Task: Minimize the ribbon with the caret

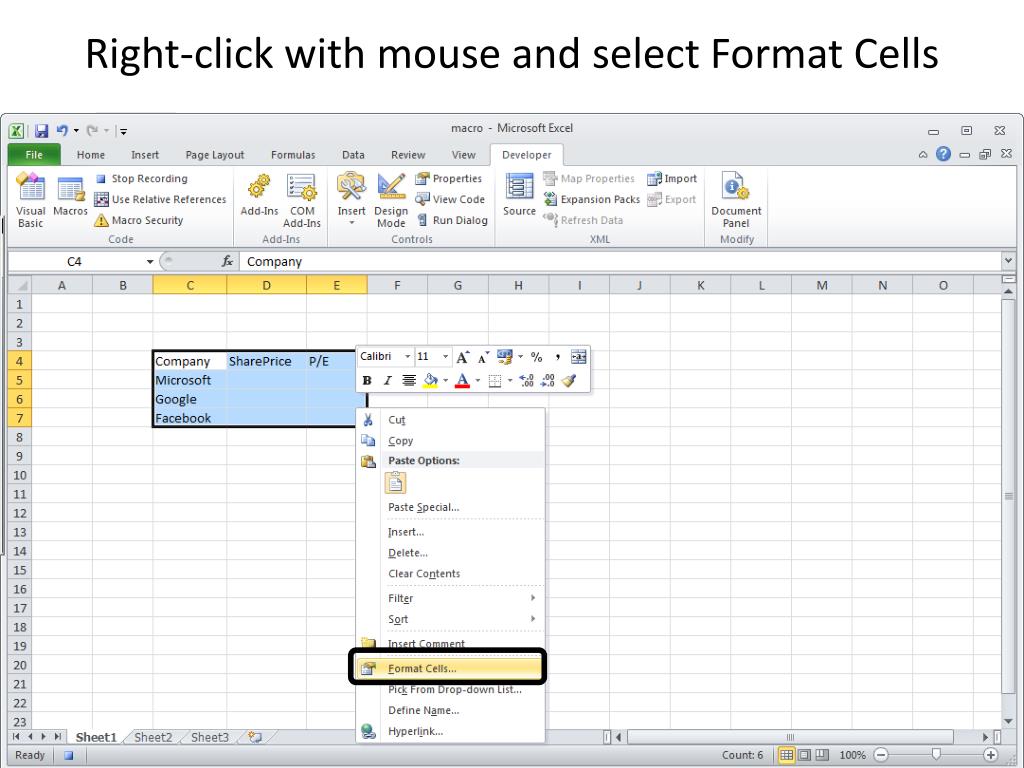Action: [923, 155]
